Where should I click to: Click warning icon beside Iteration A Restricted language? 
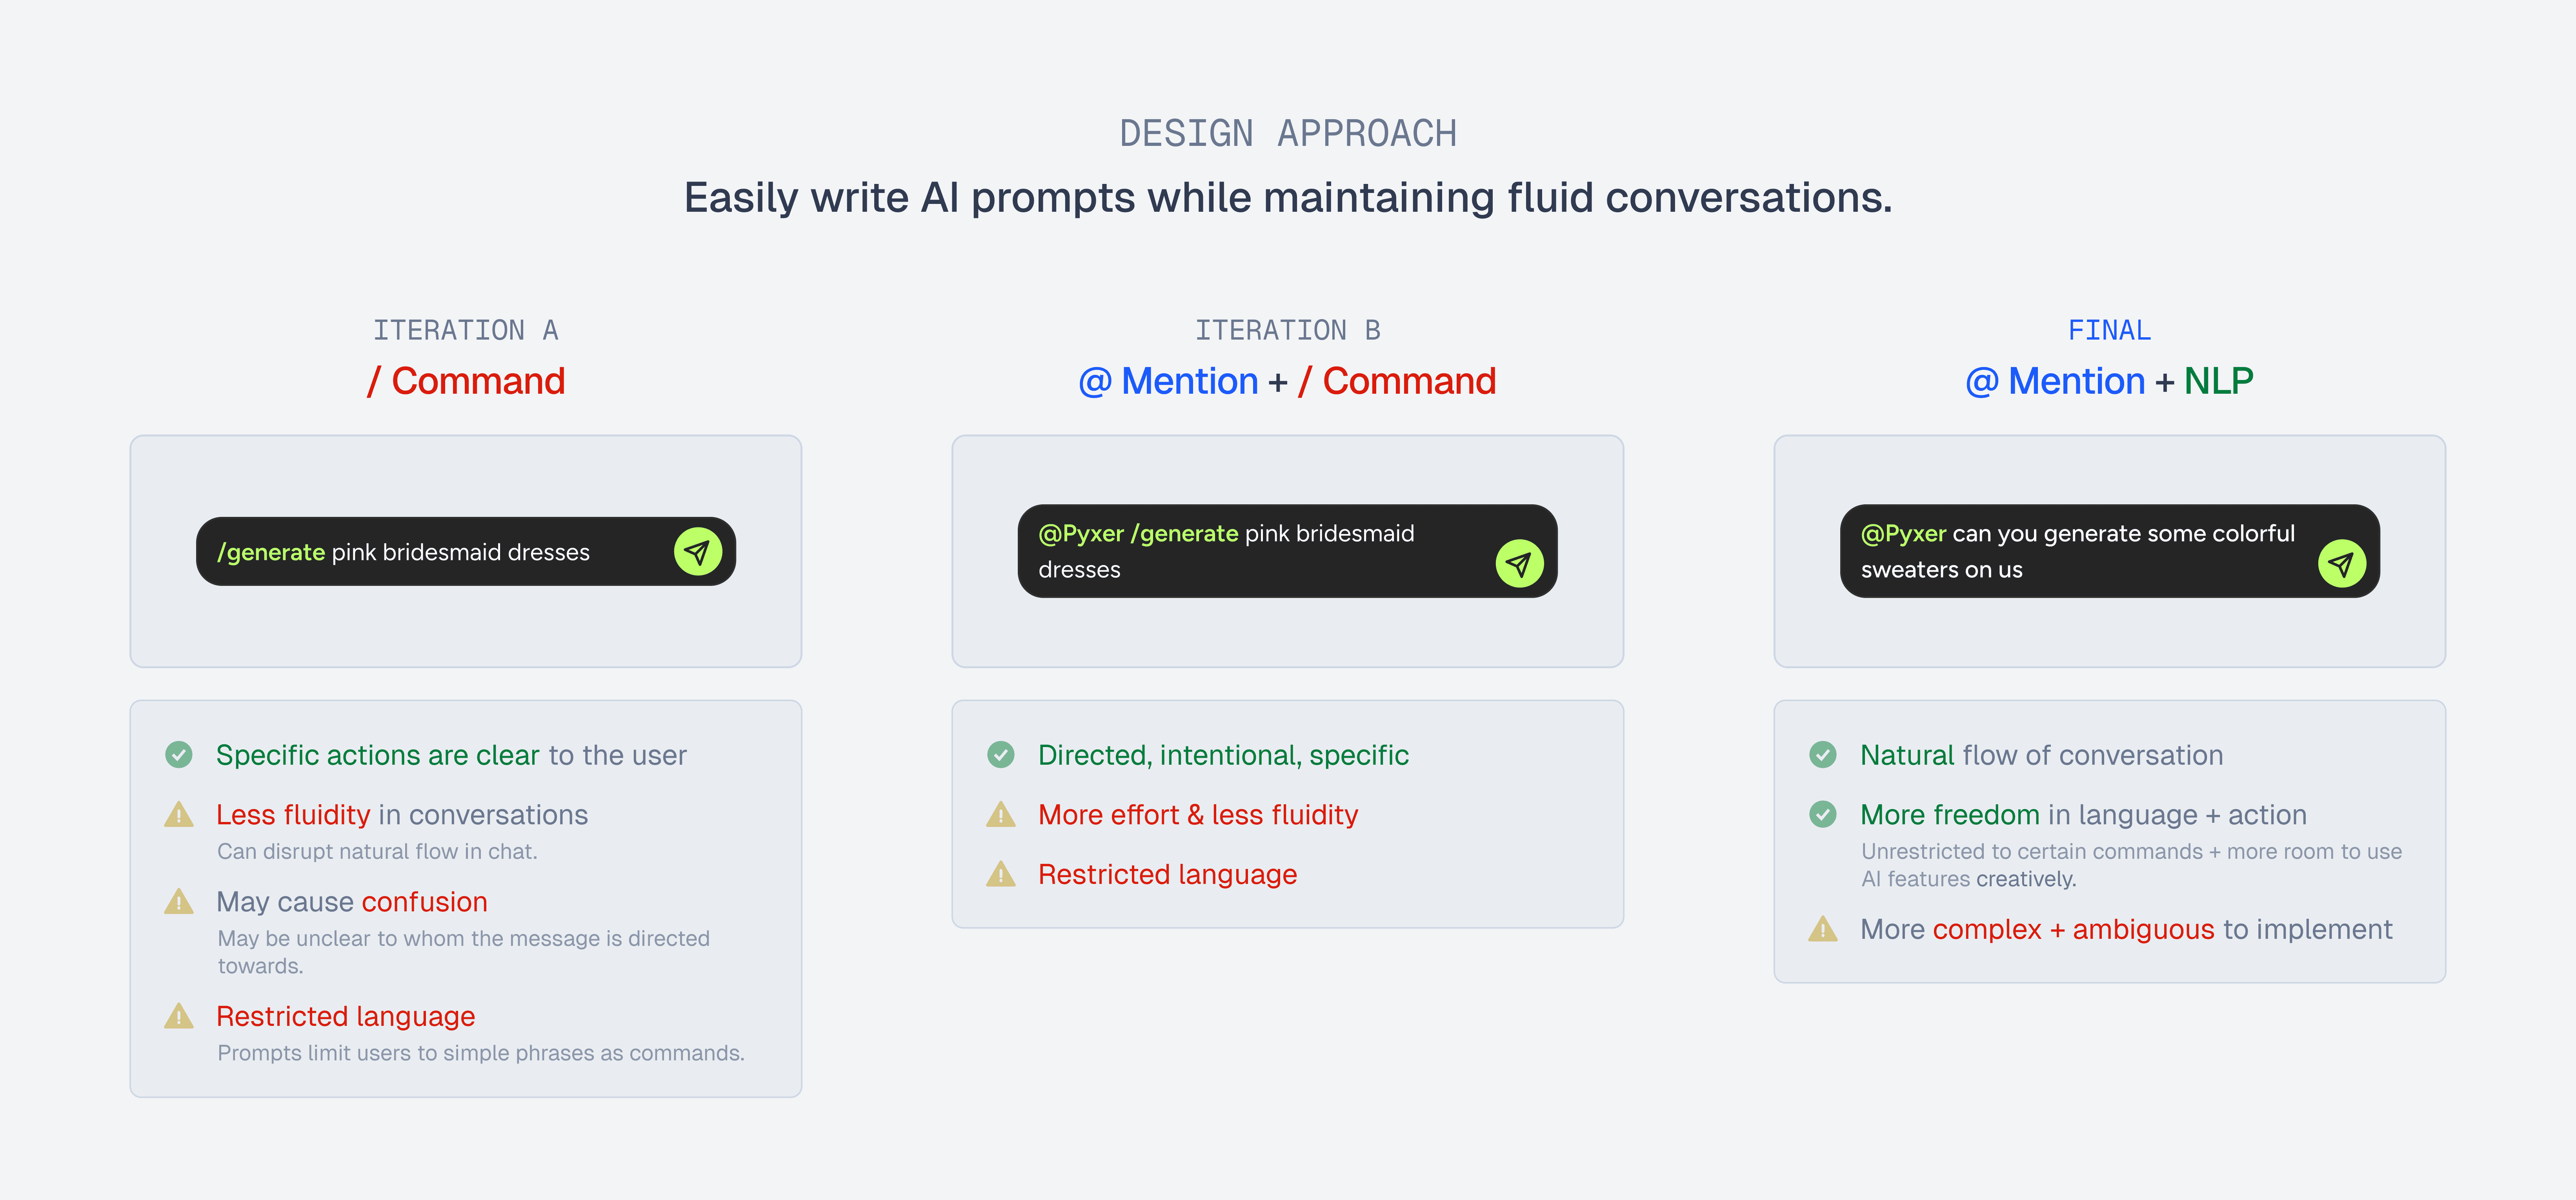coord(179,1016)
